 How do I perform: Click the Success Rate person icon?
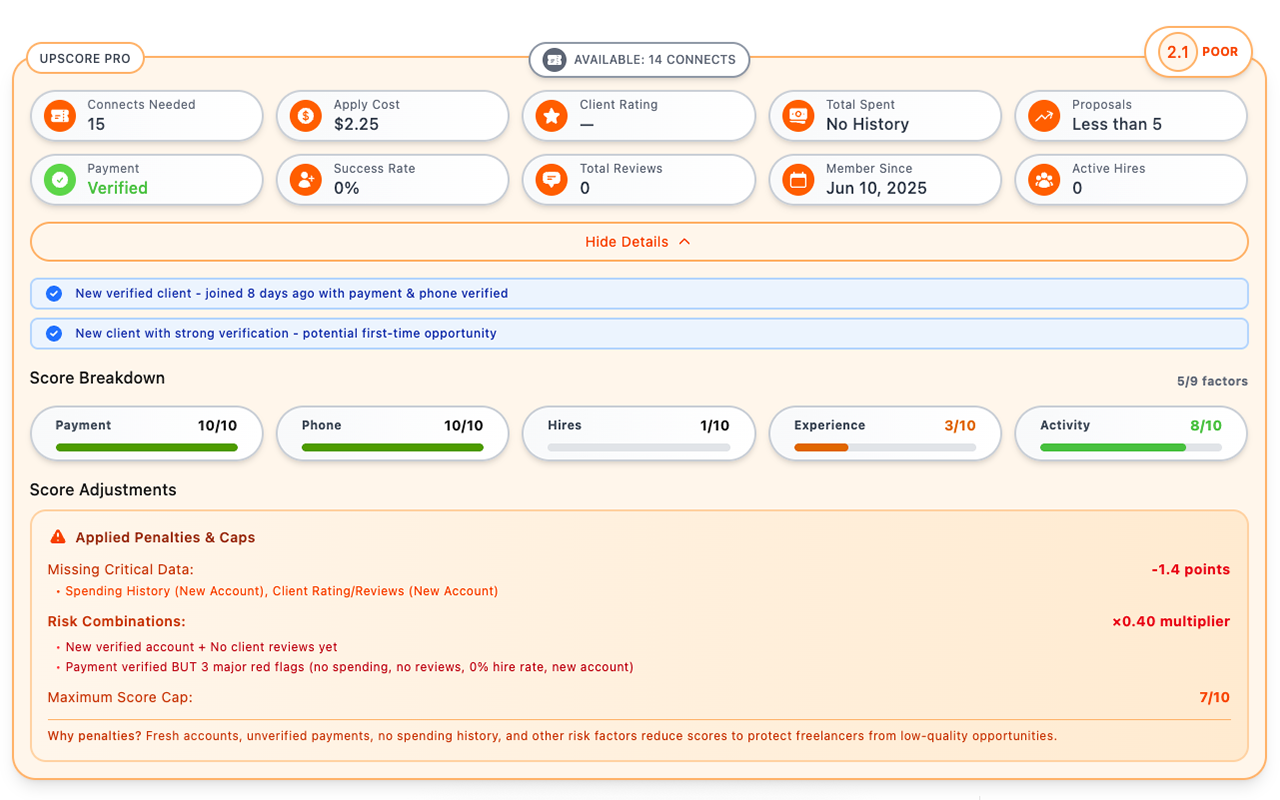coord(304,180)
